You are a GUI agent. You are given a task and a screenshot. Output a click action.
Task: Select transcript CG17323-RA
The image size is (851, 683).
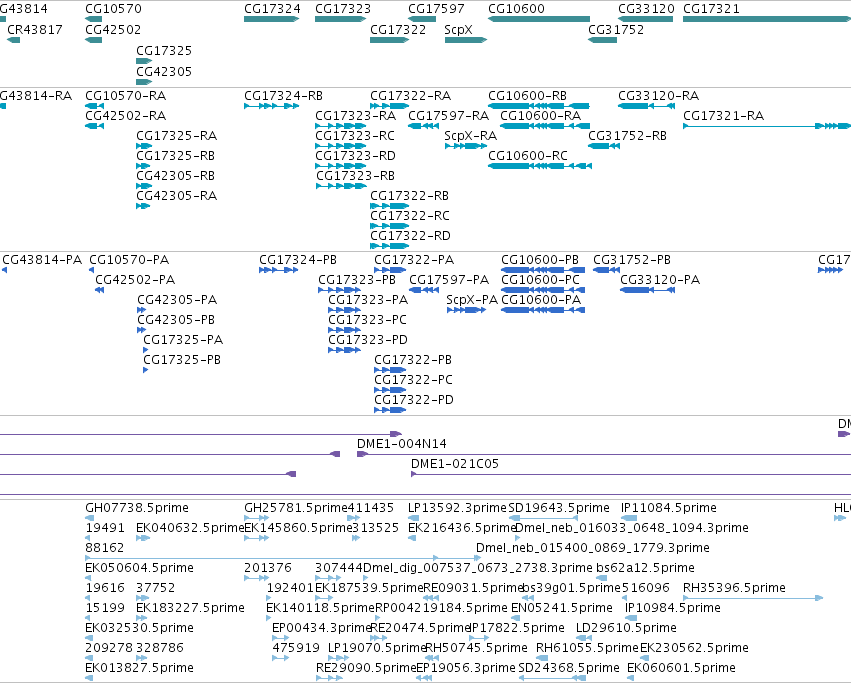341,126
